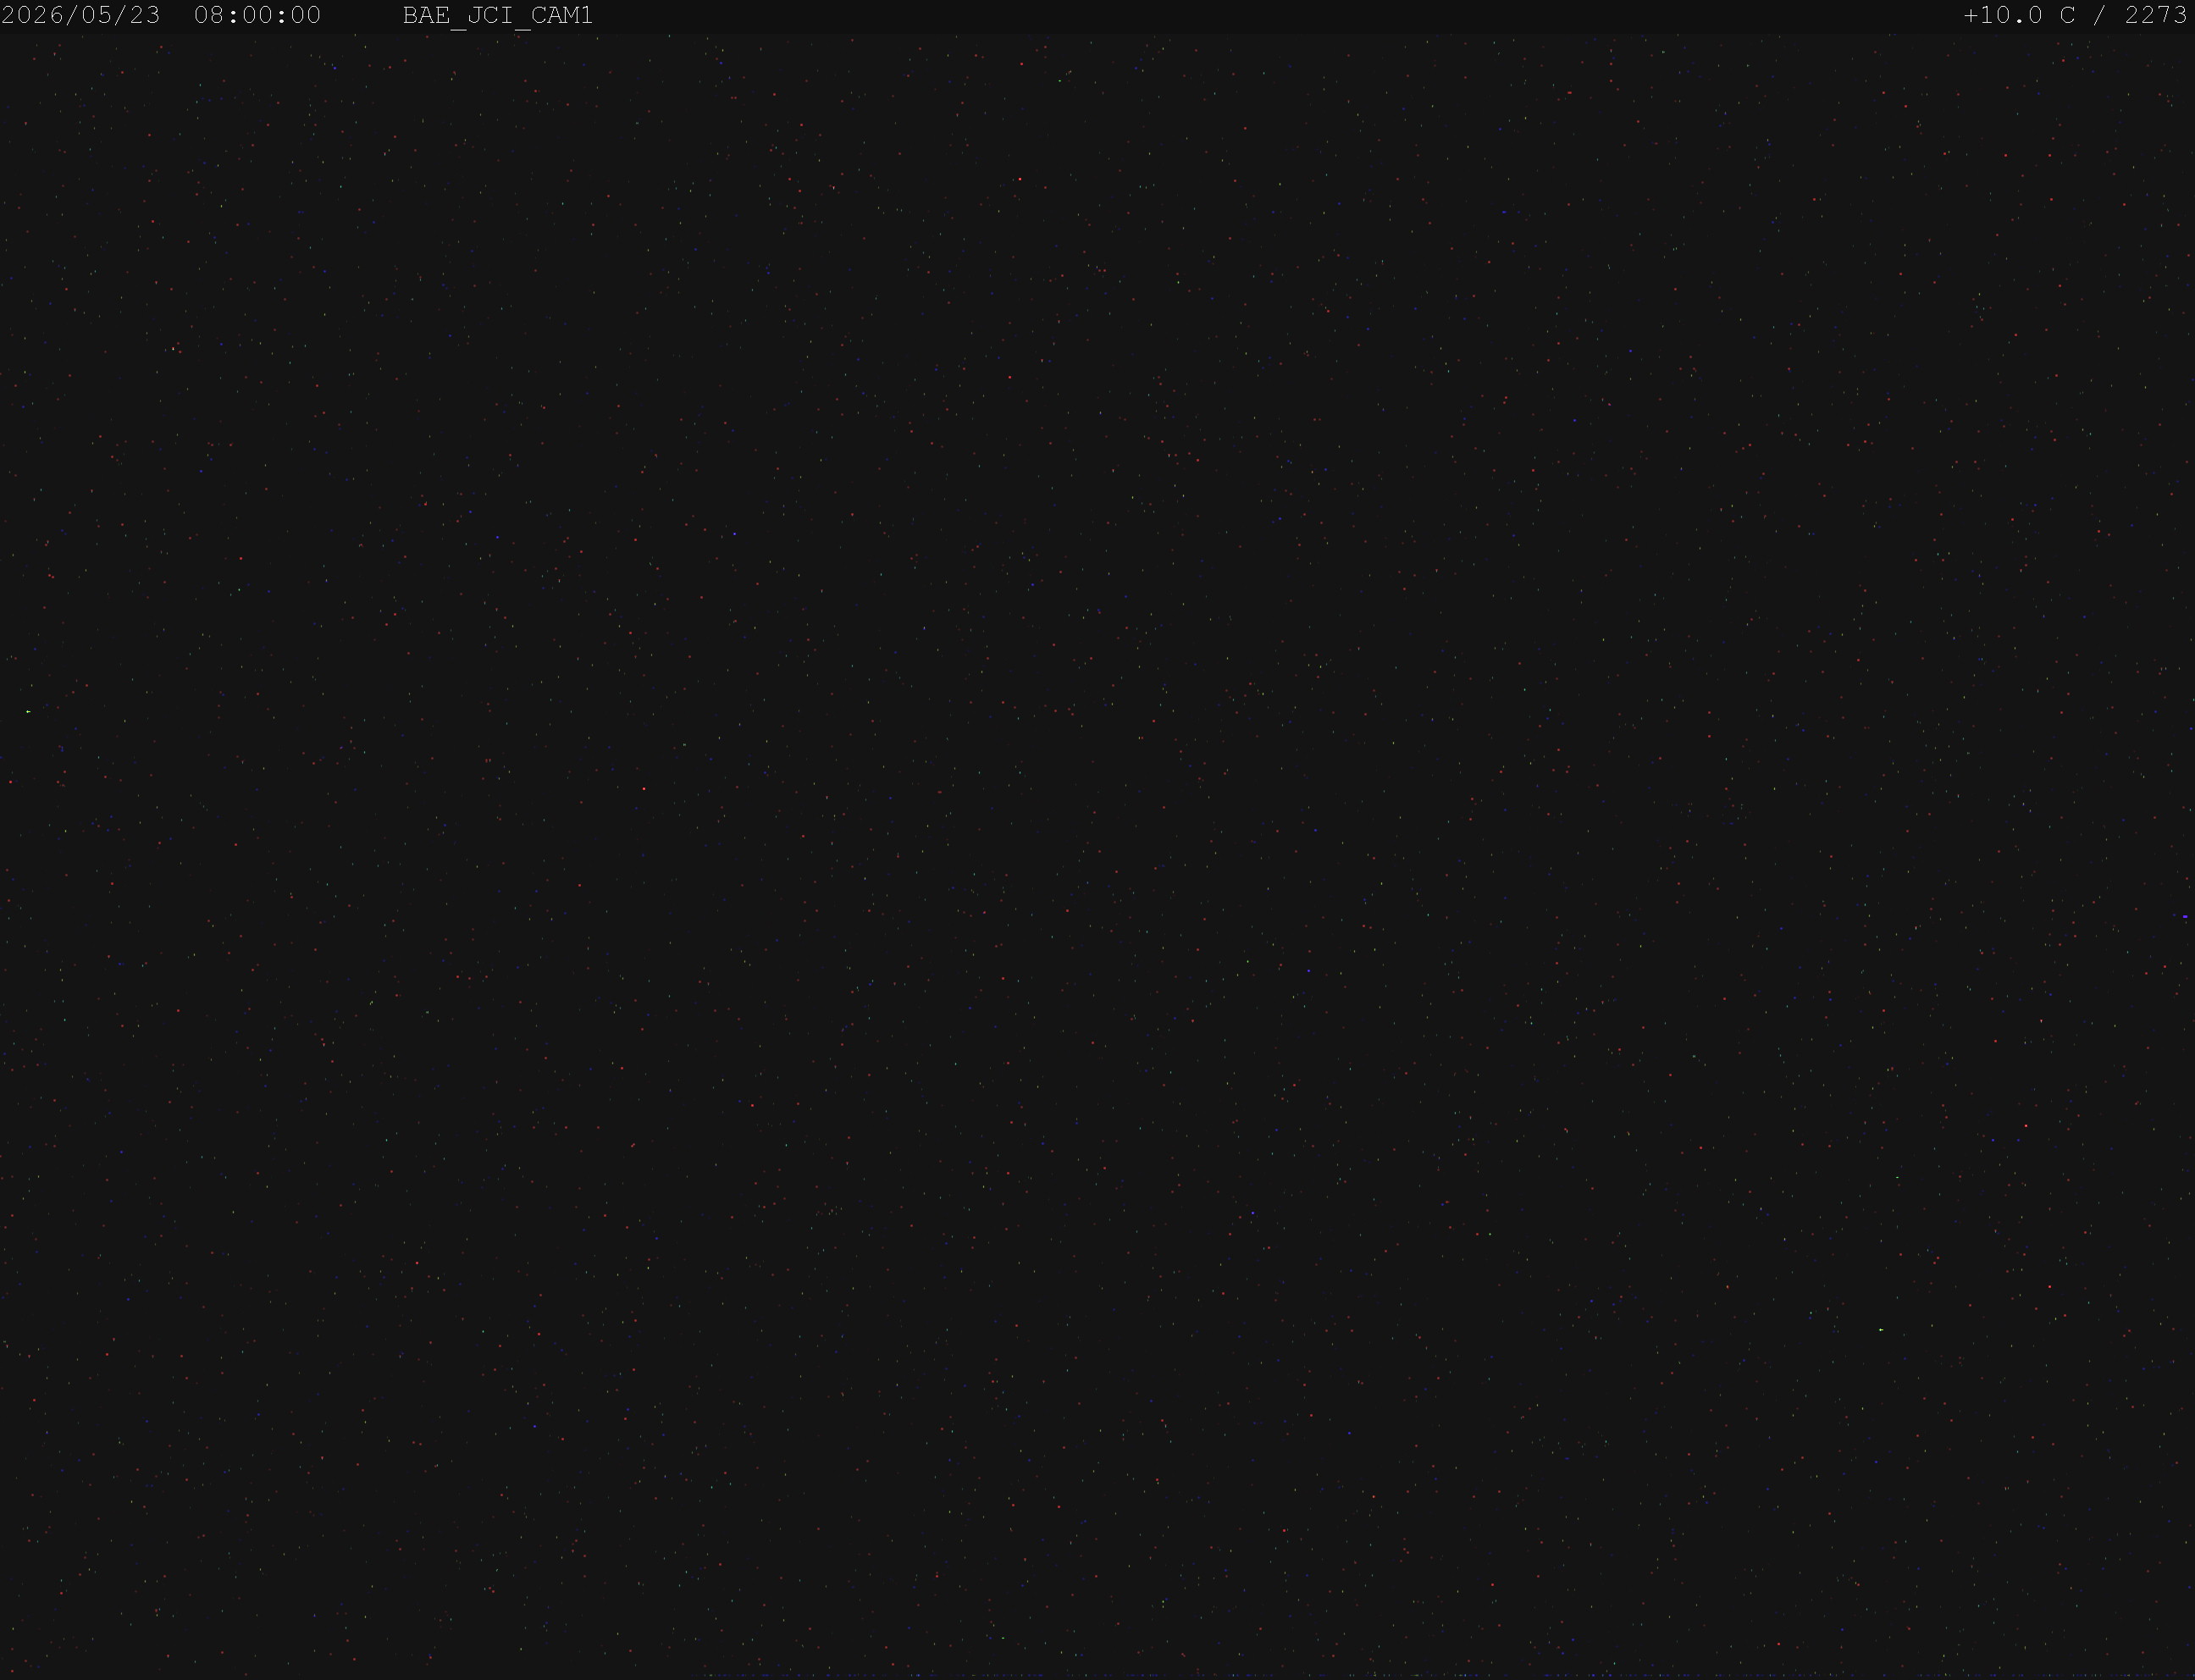Click the timestamp 08:00:00
This screenshot has height=1680, width=2195.
point(258,16)
